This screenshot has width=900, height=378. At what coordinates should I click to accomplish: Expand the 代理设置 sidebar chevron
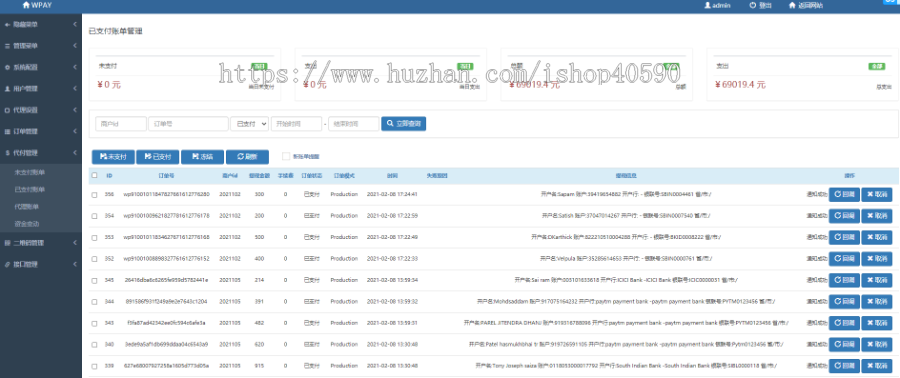coord(75,110)
